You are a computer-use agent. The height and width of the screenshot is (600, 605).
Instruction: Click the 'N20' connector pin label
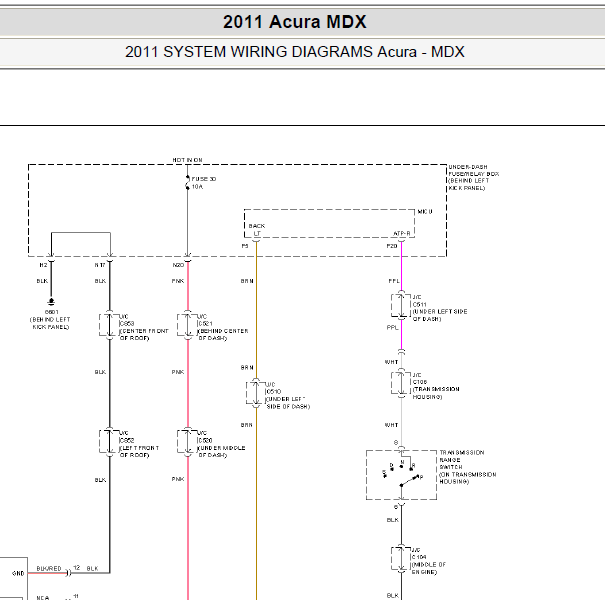178,265
